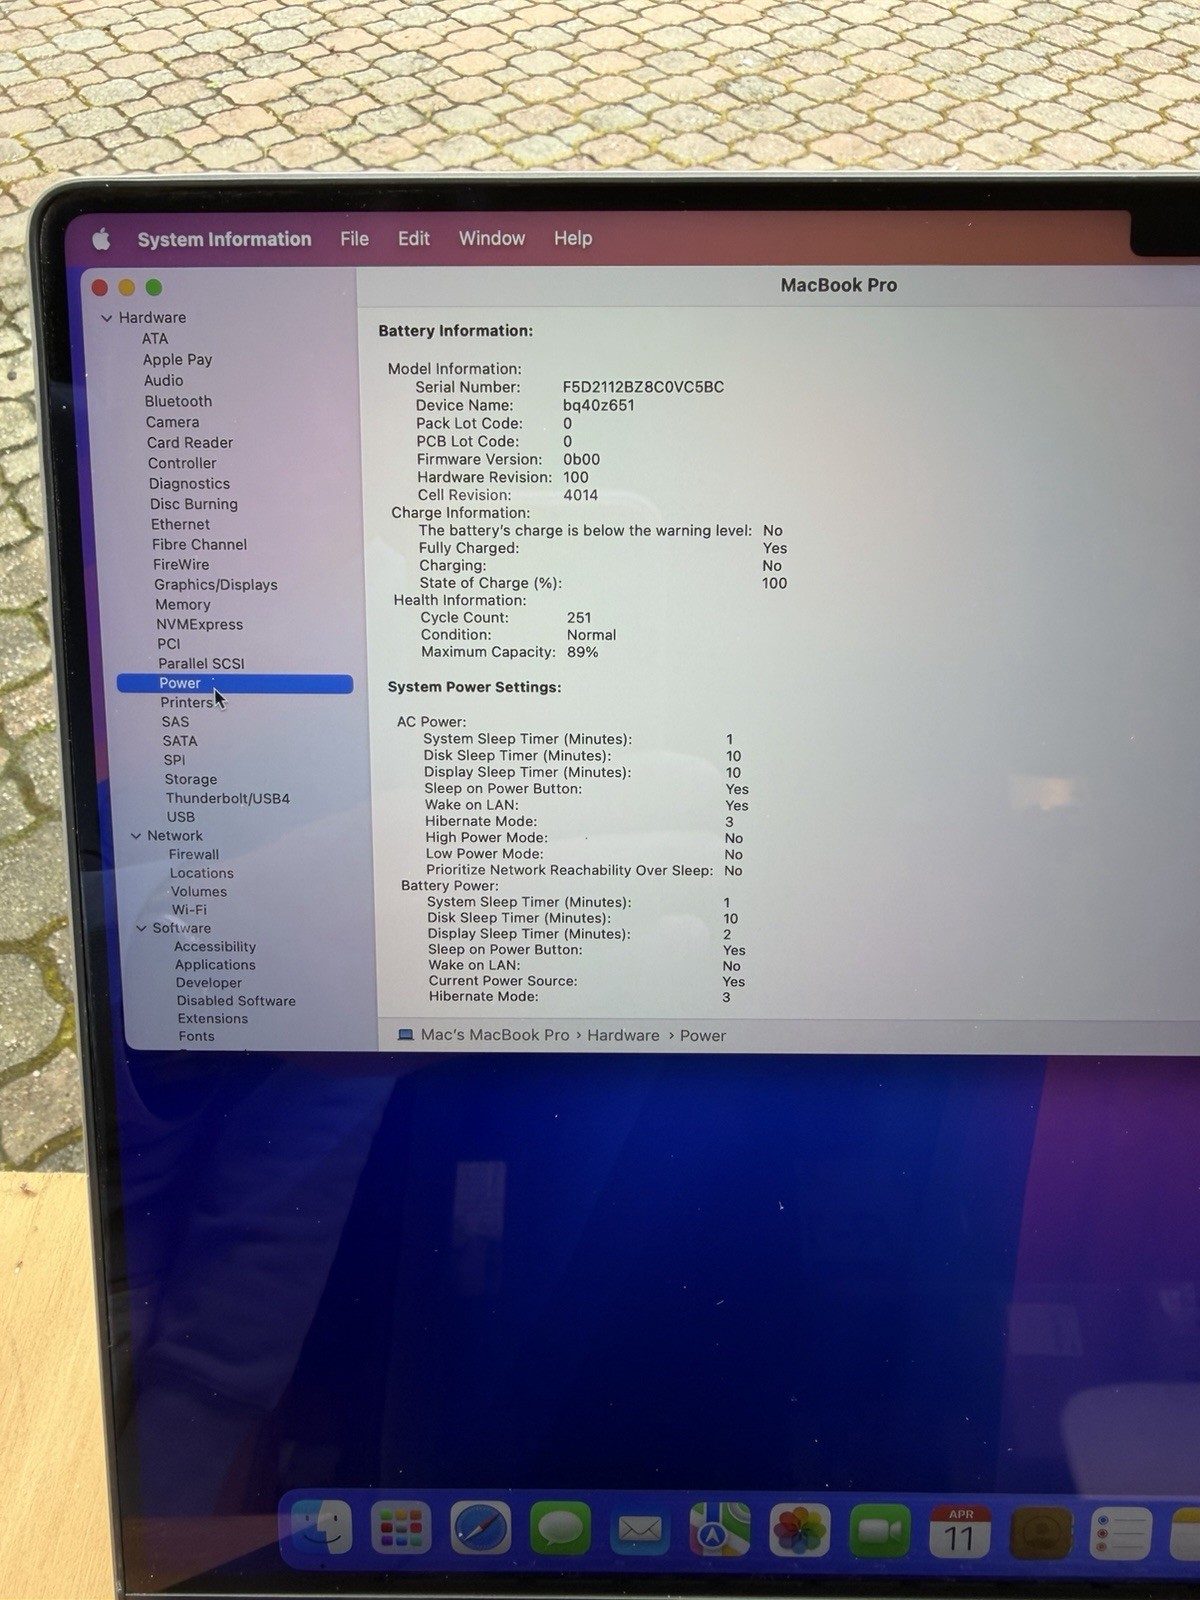Viewport: 1200px width, 1600px height.
Task: Select Card Reader in the sidebar
Action: coord(189,442)
